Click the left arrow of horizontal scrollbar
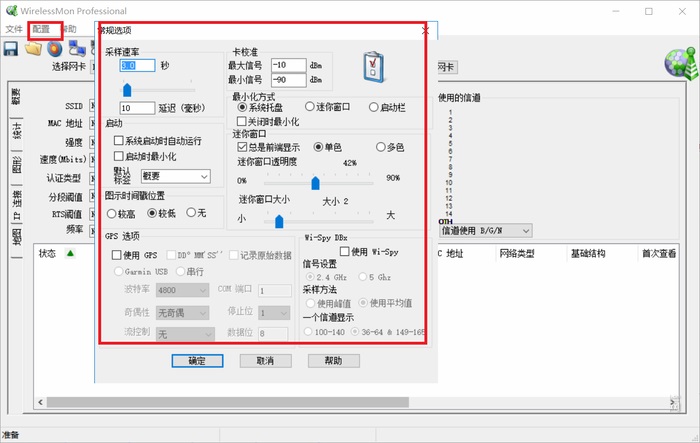 pos(41,402)
